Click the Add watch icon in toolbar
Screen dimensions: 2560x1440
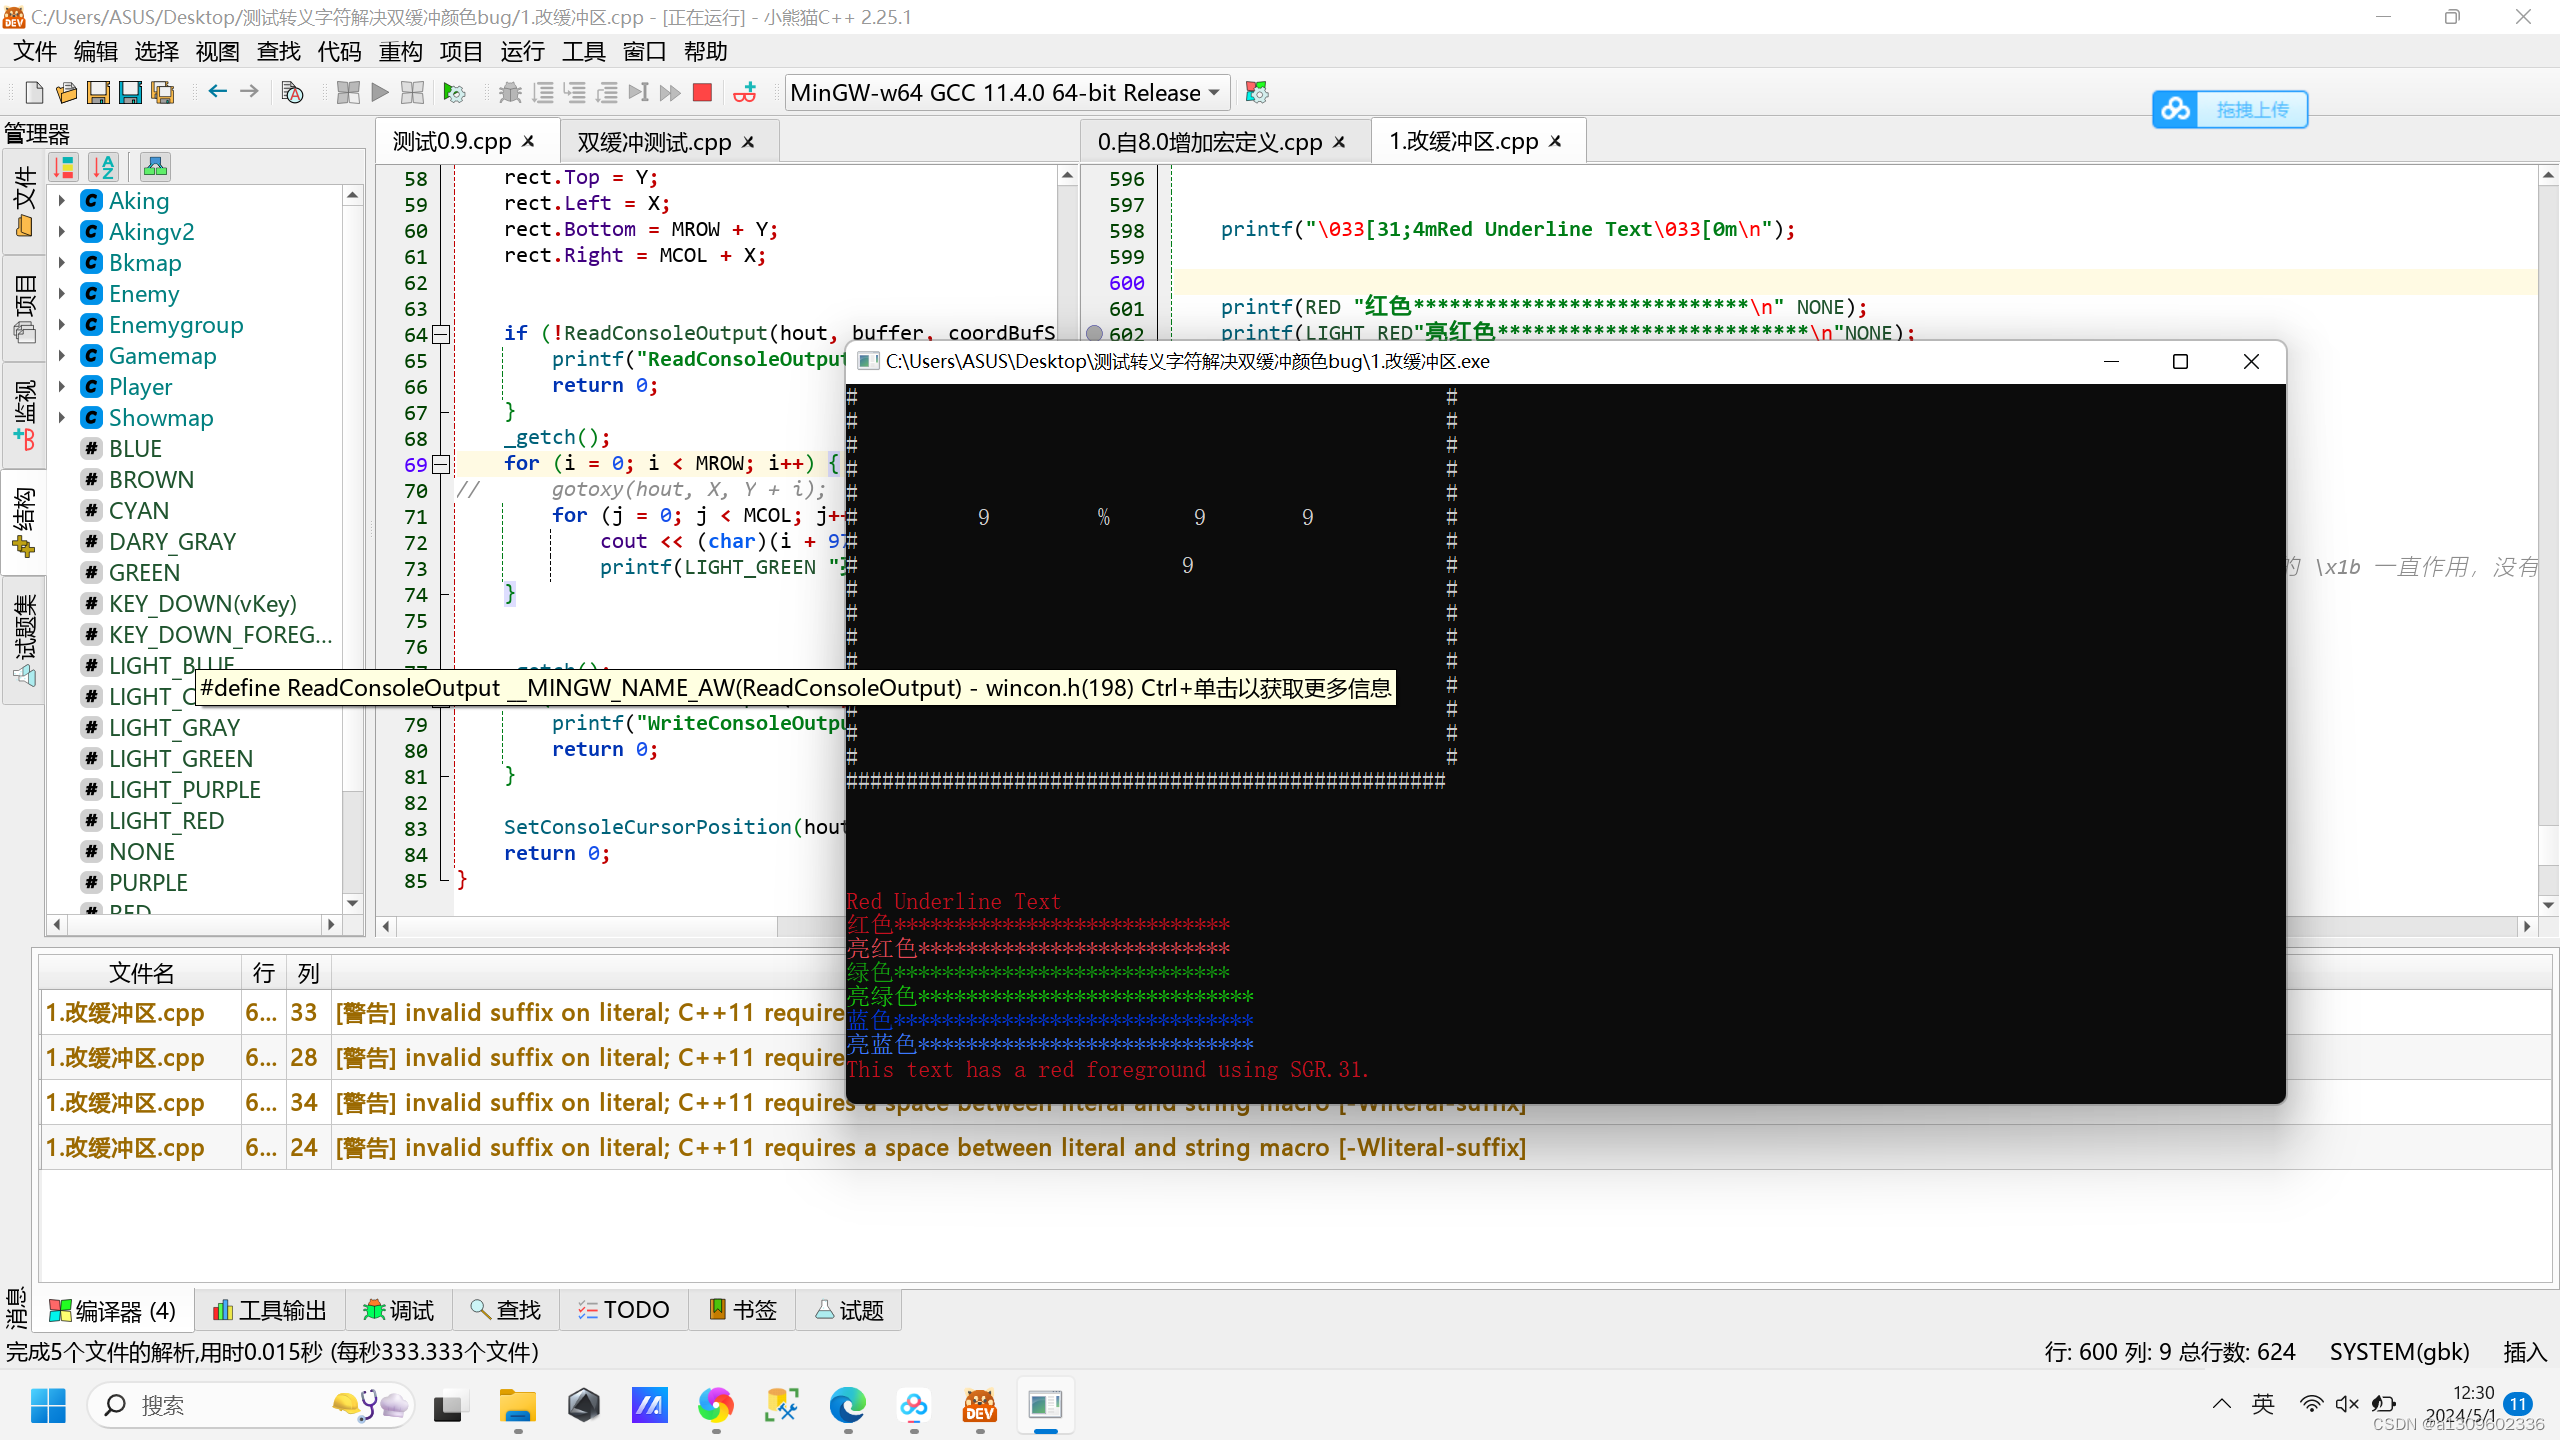tap(745, 93)
